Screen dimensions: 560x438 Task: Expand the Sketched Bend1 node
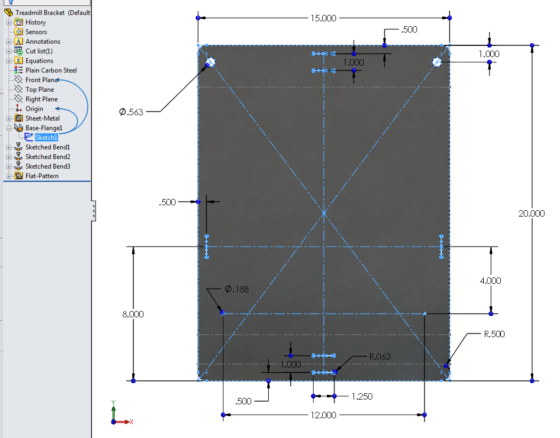click(x=9, y=147)
